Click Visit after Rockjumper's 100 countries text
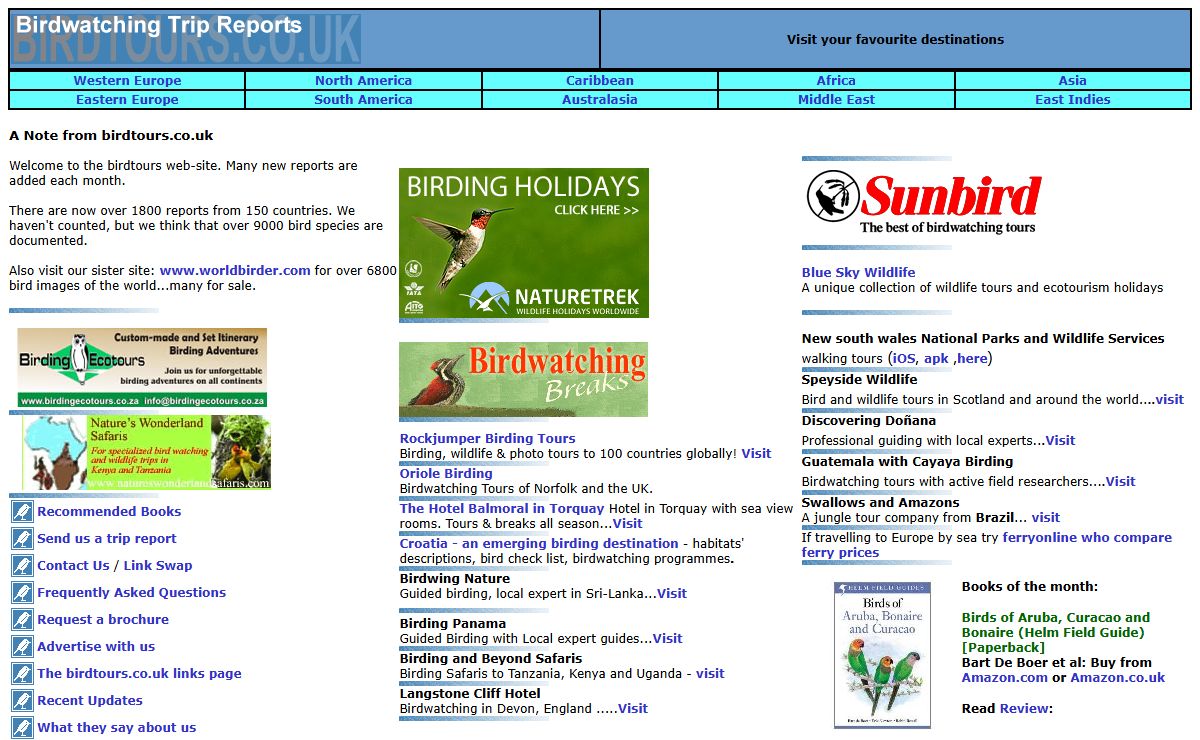 (x=756, y=453)
